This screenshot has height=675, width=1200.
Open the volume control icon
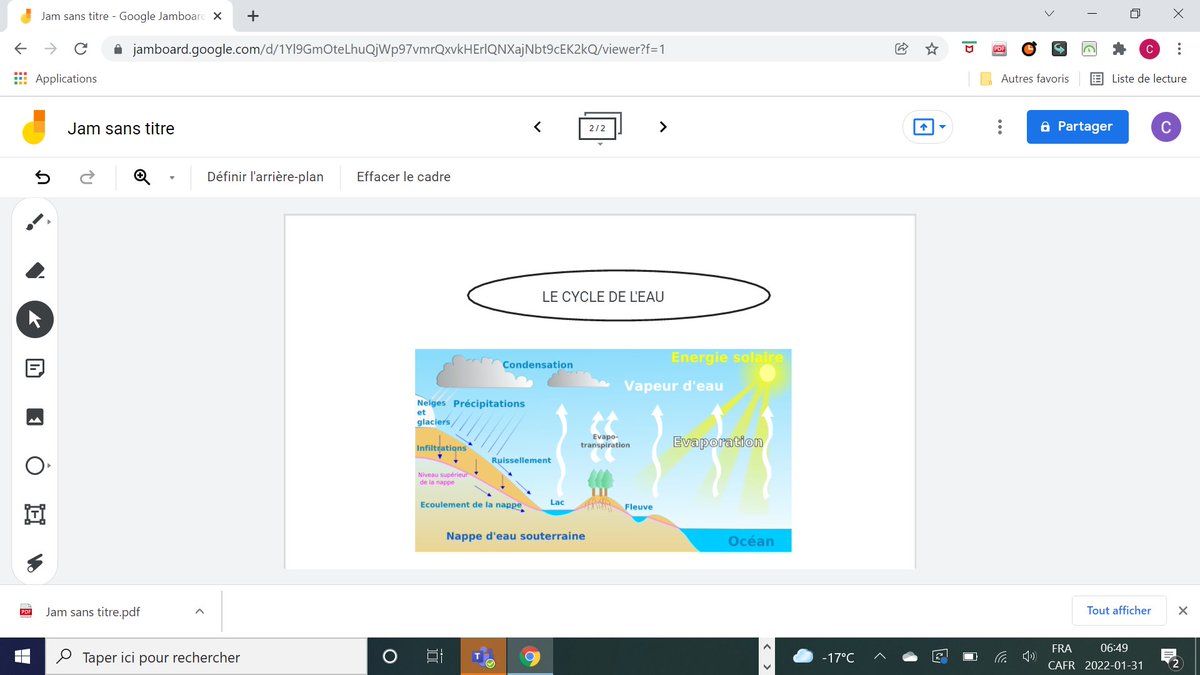click(x=1028, y=657)
